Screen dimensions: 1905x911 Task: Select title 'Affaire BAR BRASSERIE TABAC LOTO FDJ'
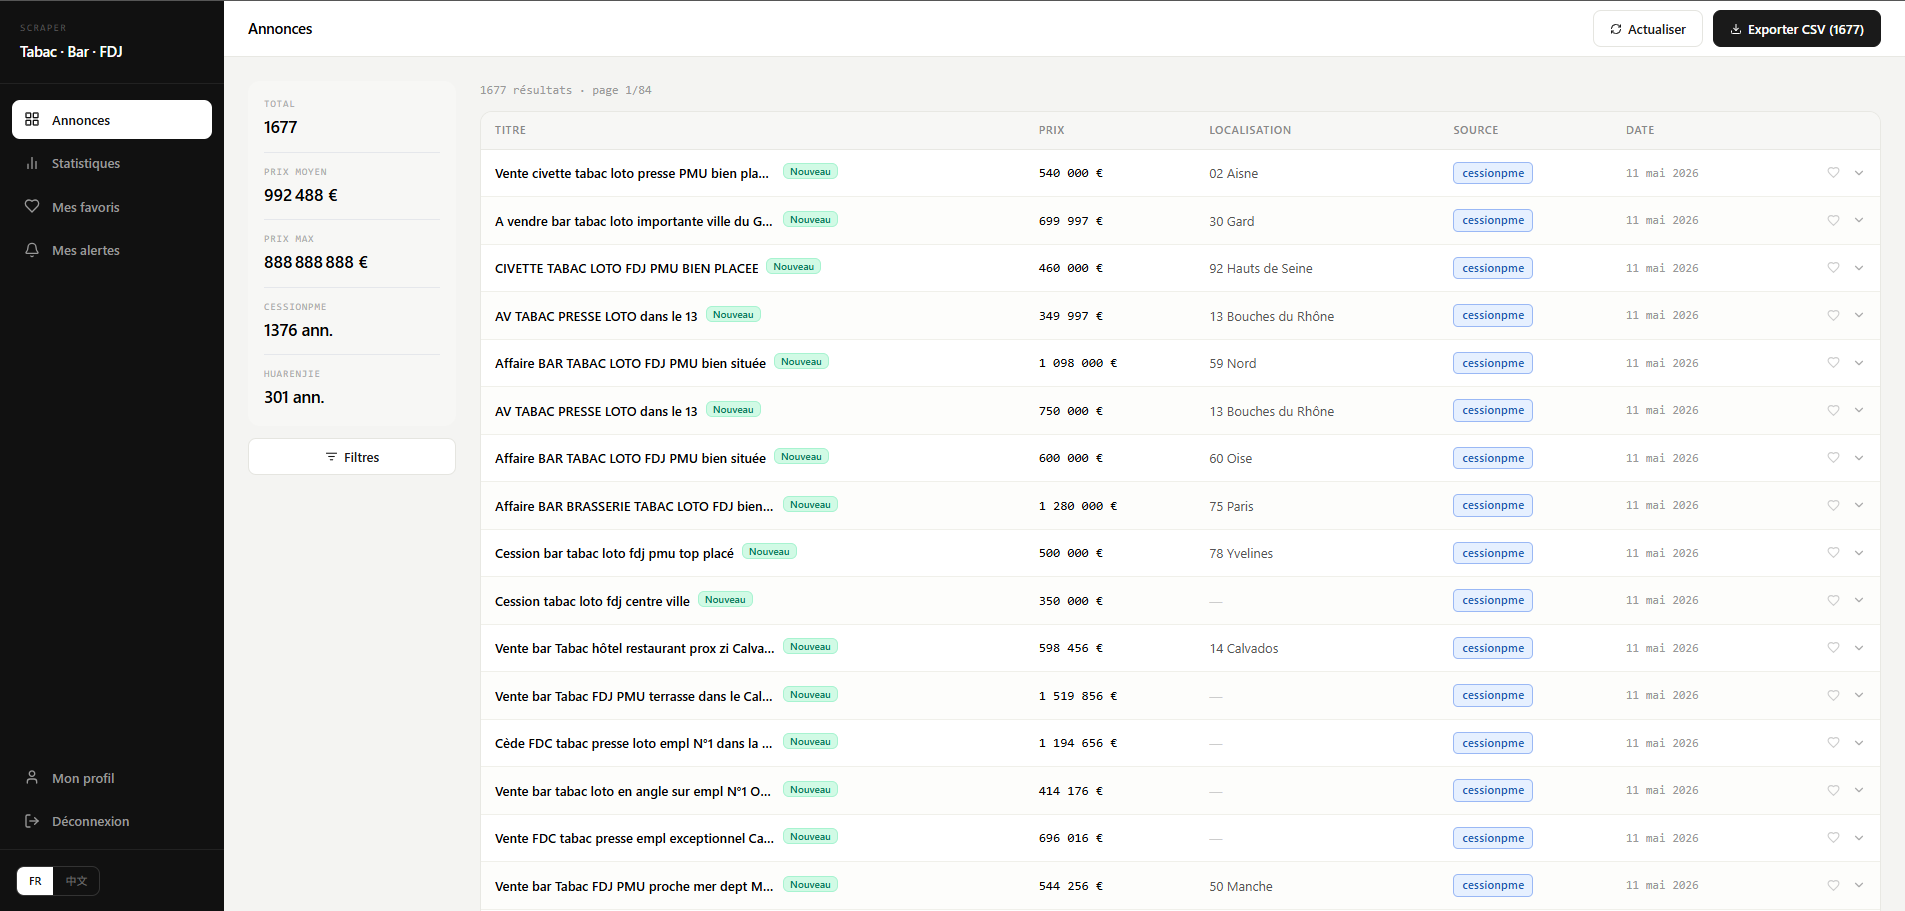point(634,506)
